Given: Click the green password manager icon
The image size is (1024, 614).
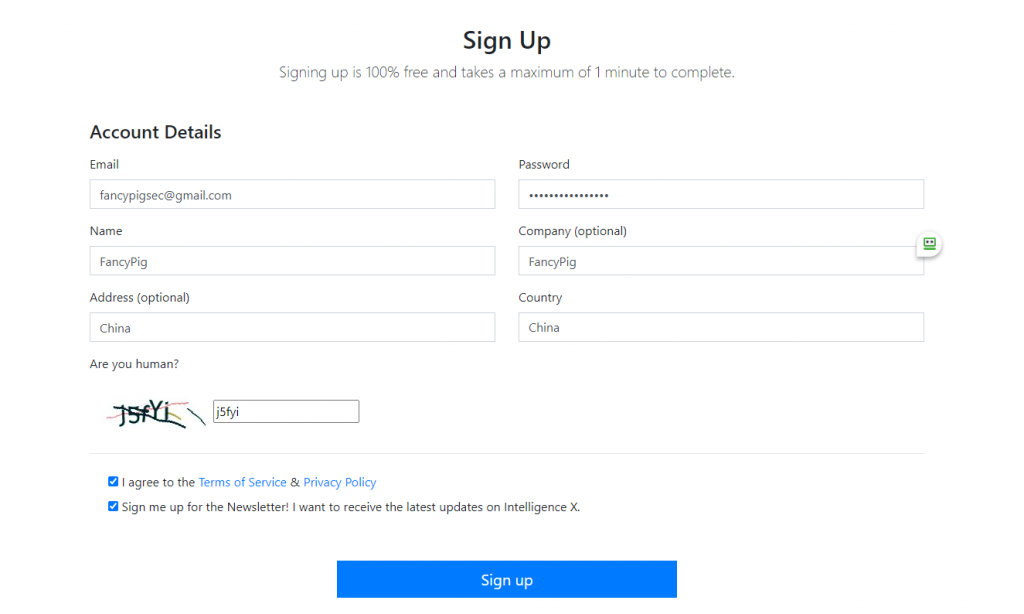Looking at the screenshot, I should [x=929, y=243].
